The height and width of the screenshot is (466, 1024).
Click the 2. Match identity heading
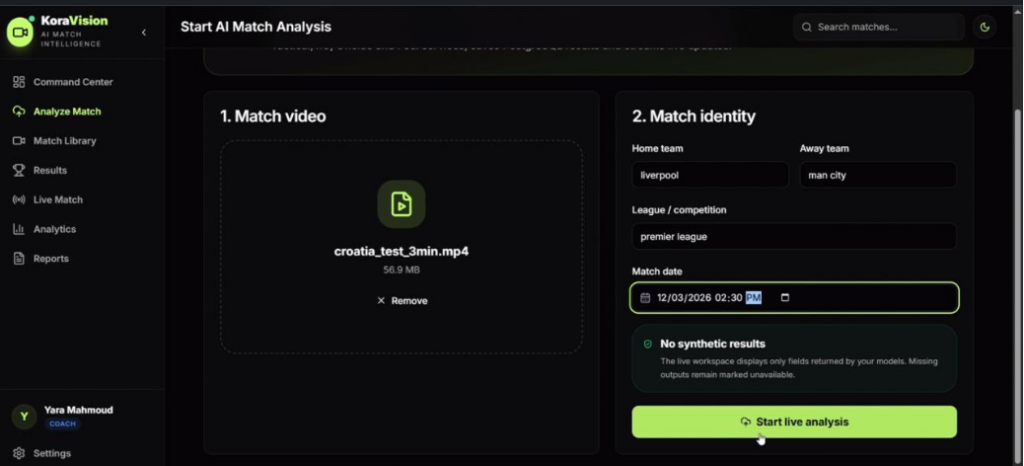point(694,116)
